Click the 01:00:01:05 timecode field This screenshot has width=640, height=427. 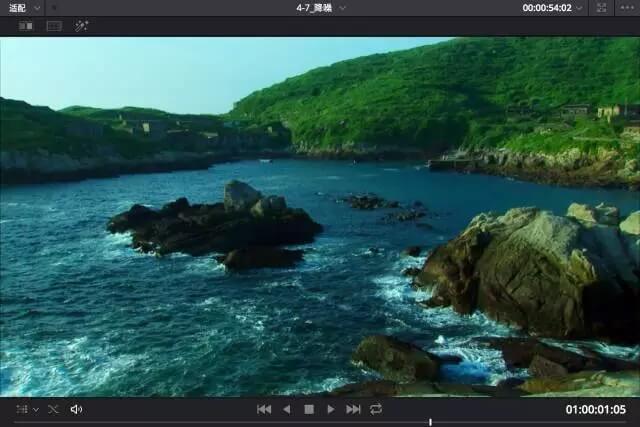(x=595, y=409)
